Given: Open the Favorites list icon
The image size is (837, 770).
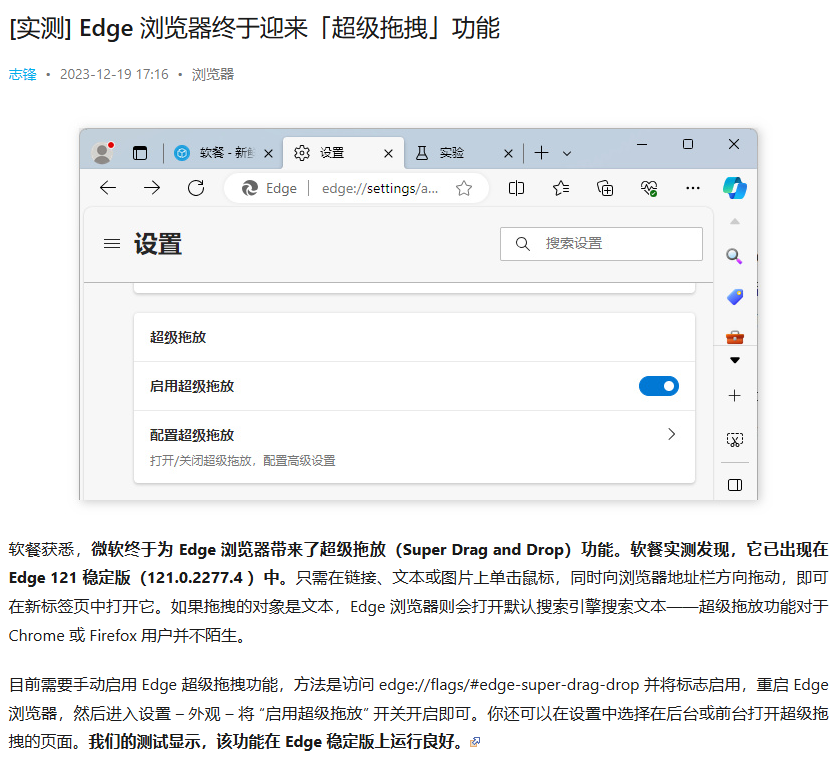Looking at the screenshot, I should pyautogui.click(x=561, y=188).
